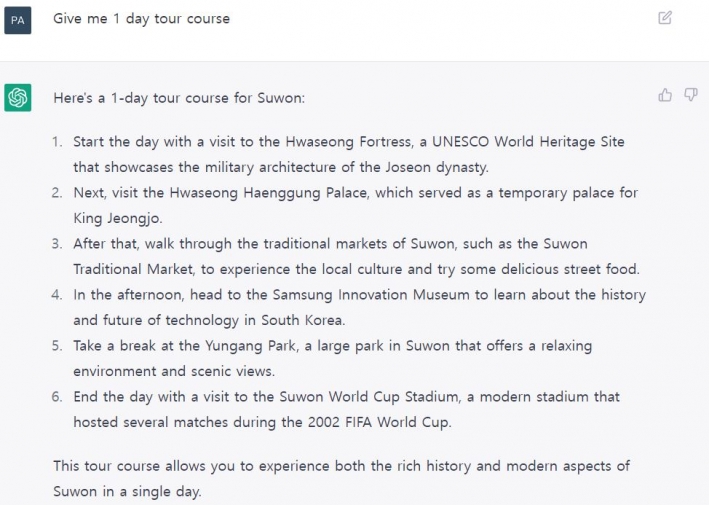Click "Samsung Innovation Museum" in step four

tap(358, 295)
